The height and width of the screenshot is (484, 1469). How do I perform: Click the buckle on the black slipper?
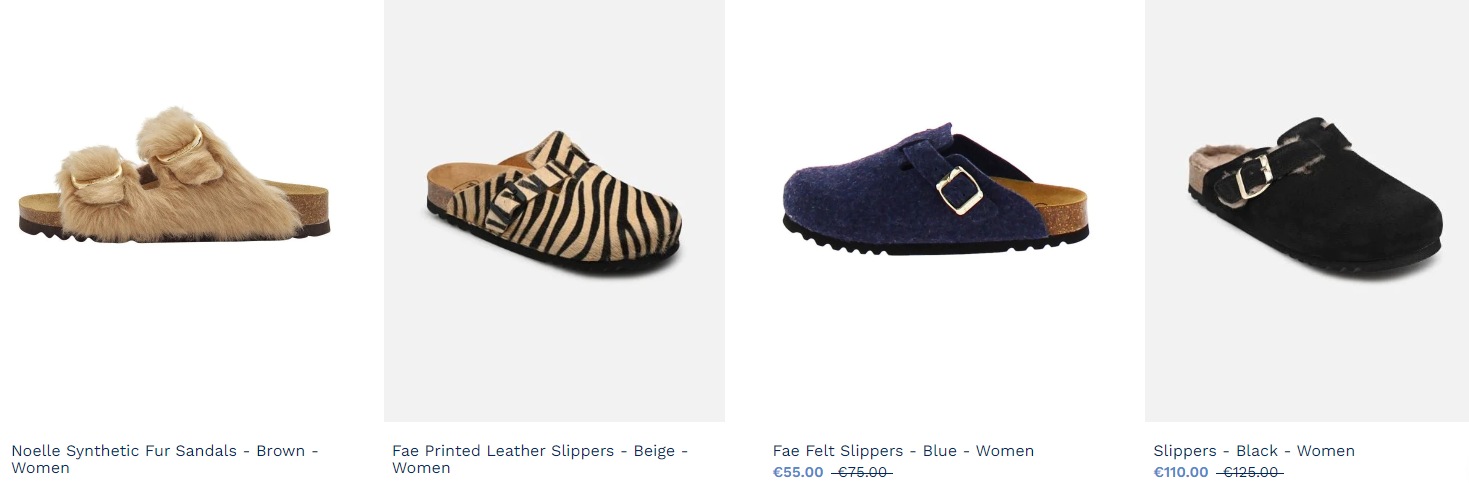click(1252, 176)
